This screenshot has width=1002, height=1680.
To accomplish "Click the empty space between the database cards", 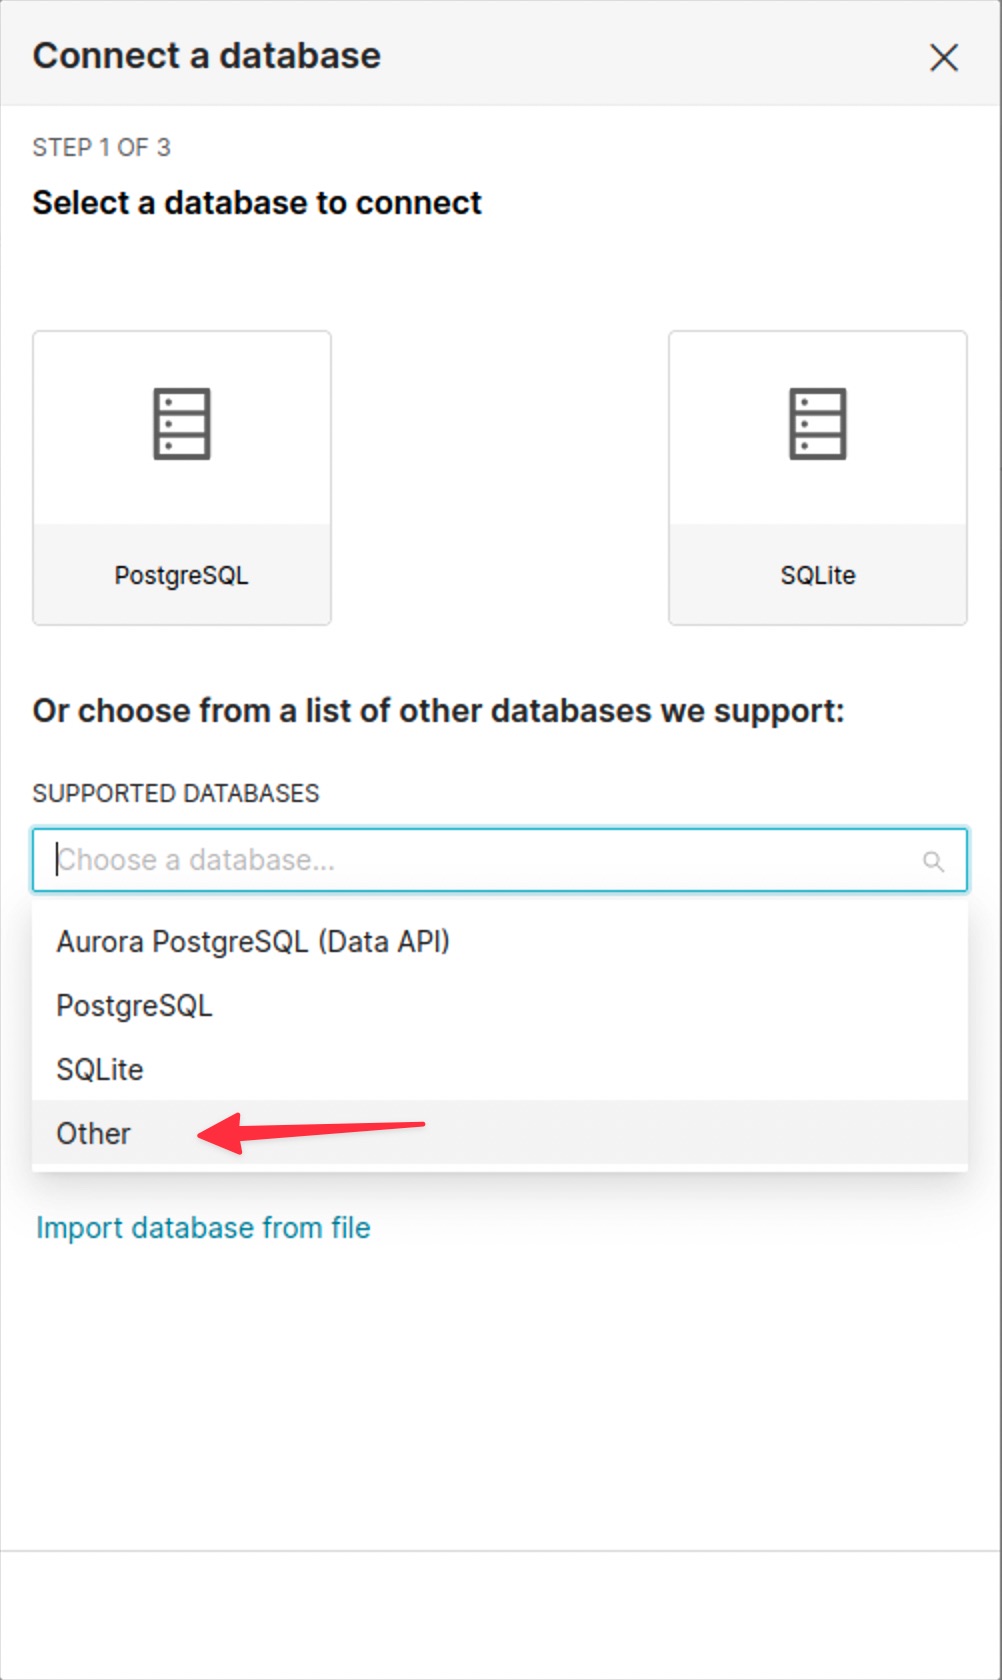I will click(499, 478).
